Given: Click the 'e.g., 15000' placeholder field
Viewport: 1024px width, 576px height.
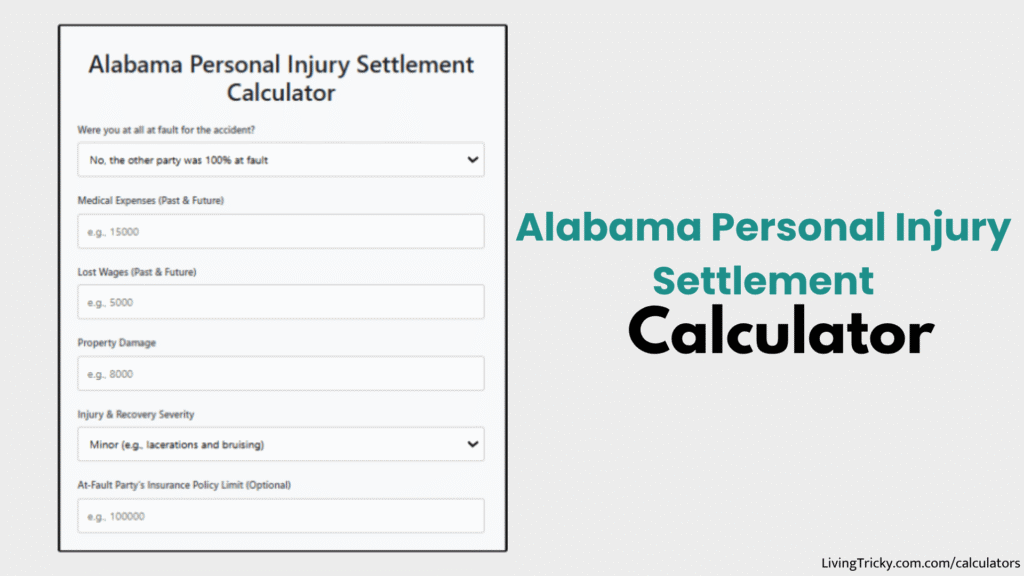Looking at the screenshot, I should coord(280,231).
